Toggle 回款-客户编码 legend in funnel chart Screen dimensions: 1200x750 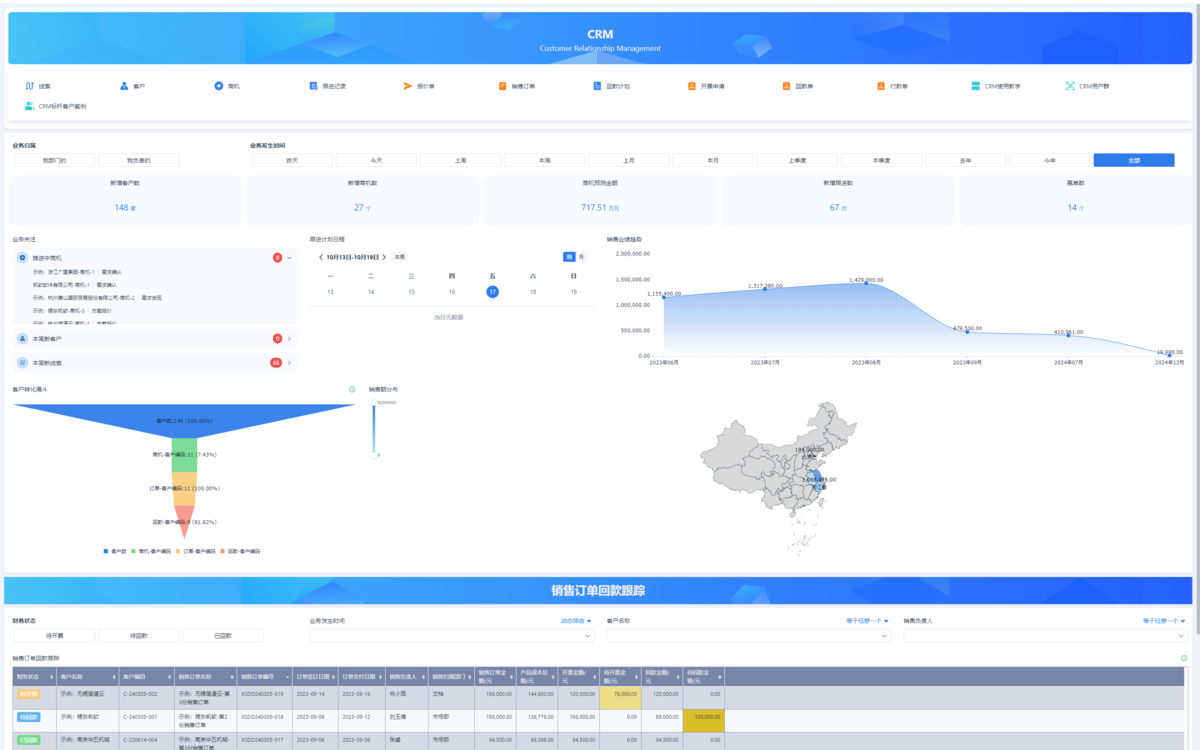[242, 551]
